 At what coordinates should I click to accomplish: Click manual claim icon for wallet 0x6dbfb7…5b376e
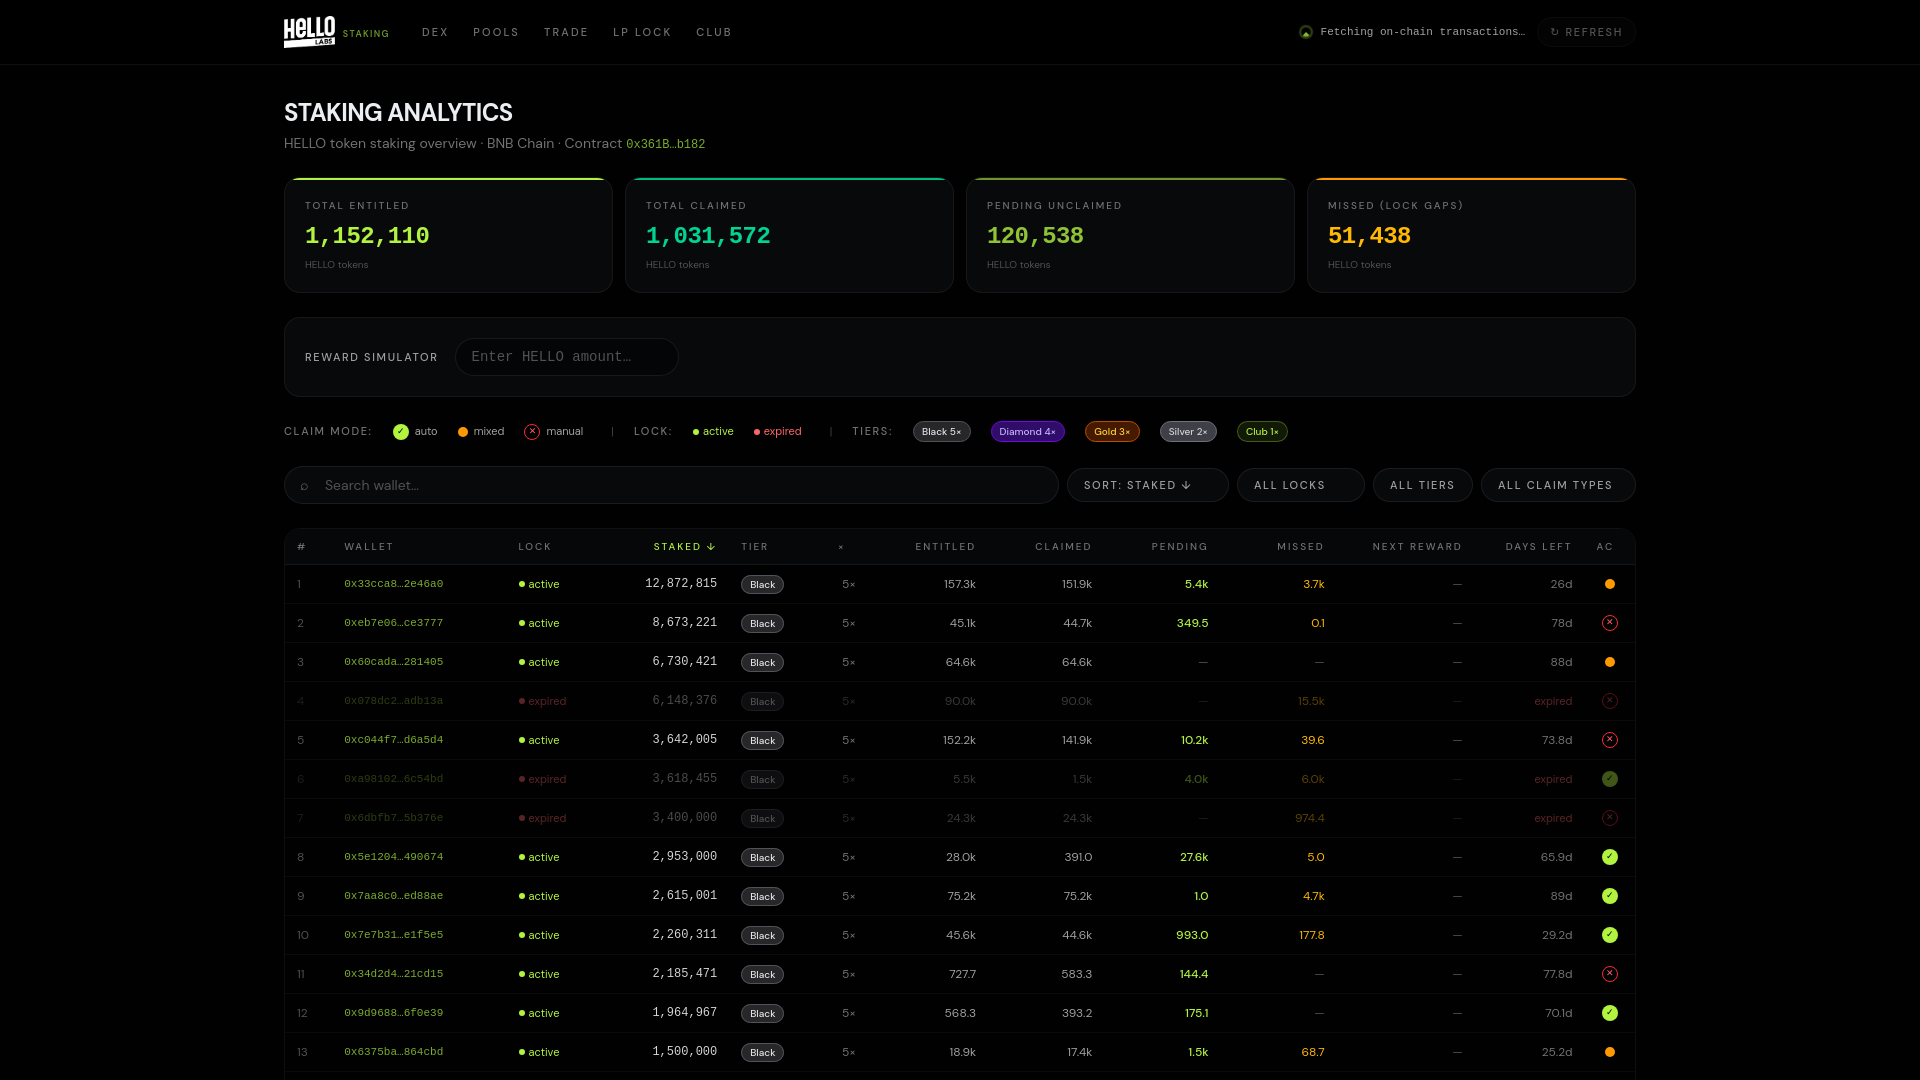(1610, 818)
